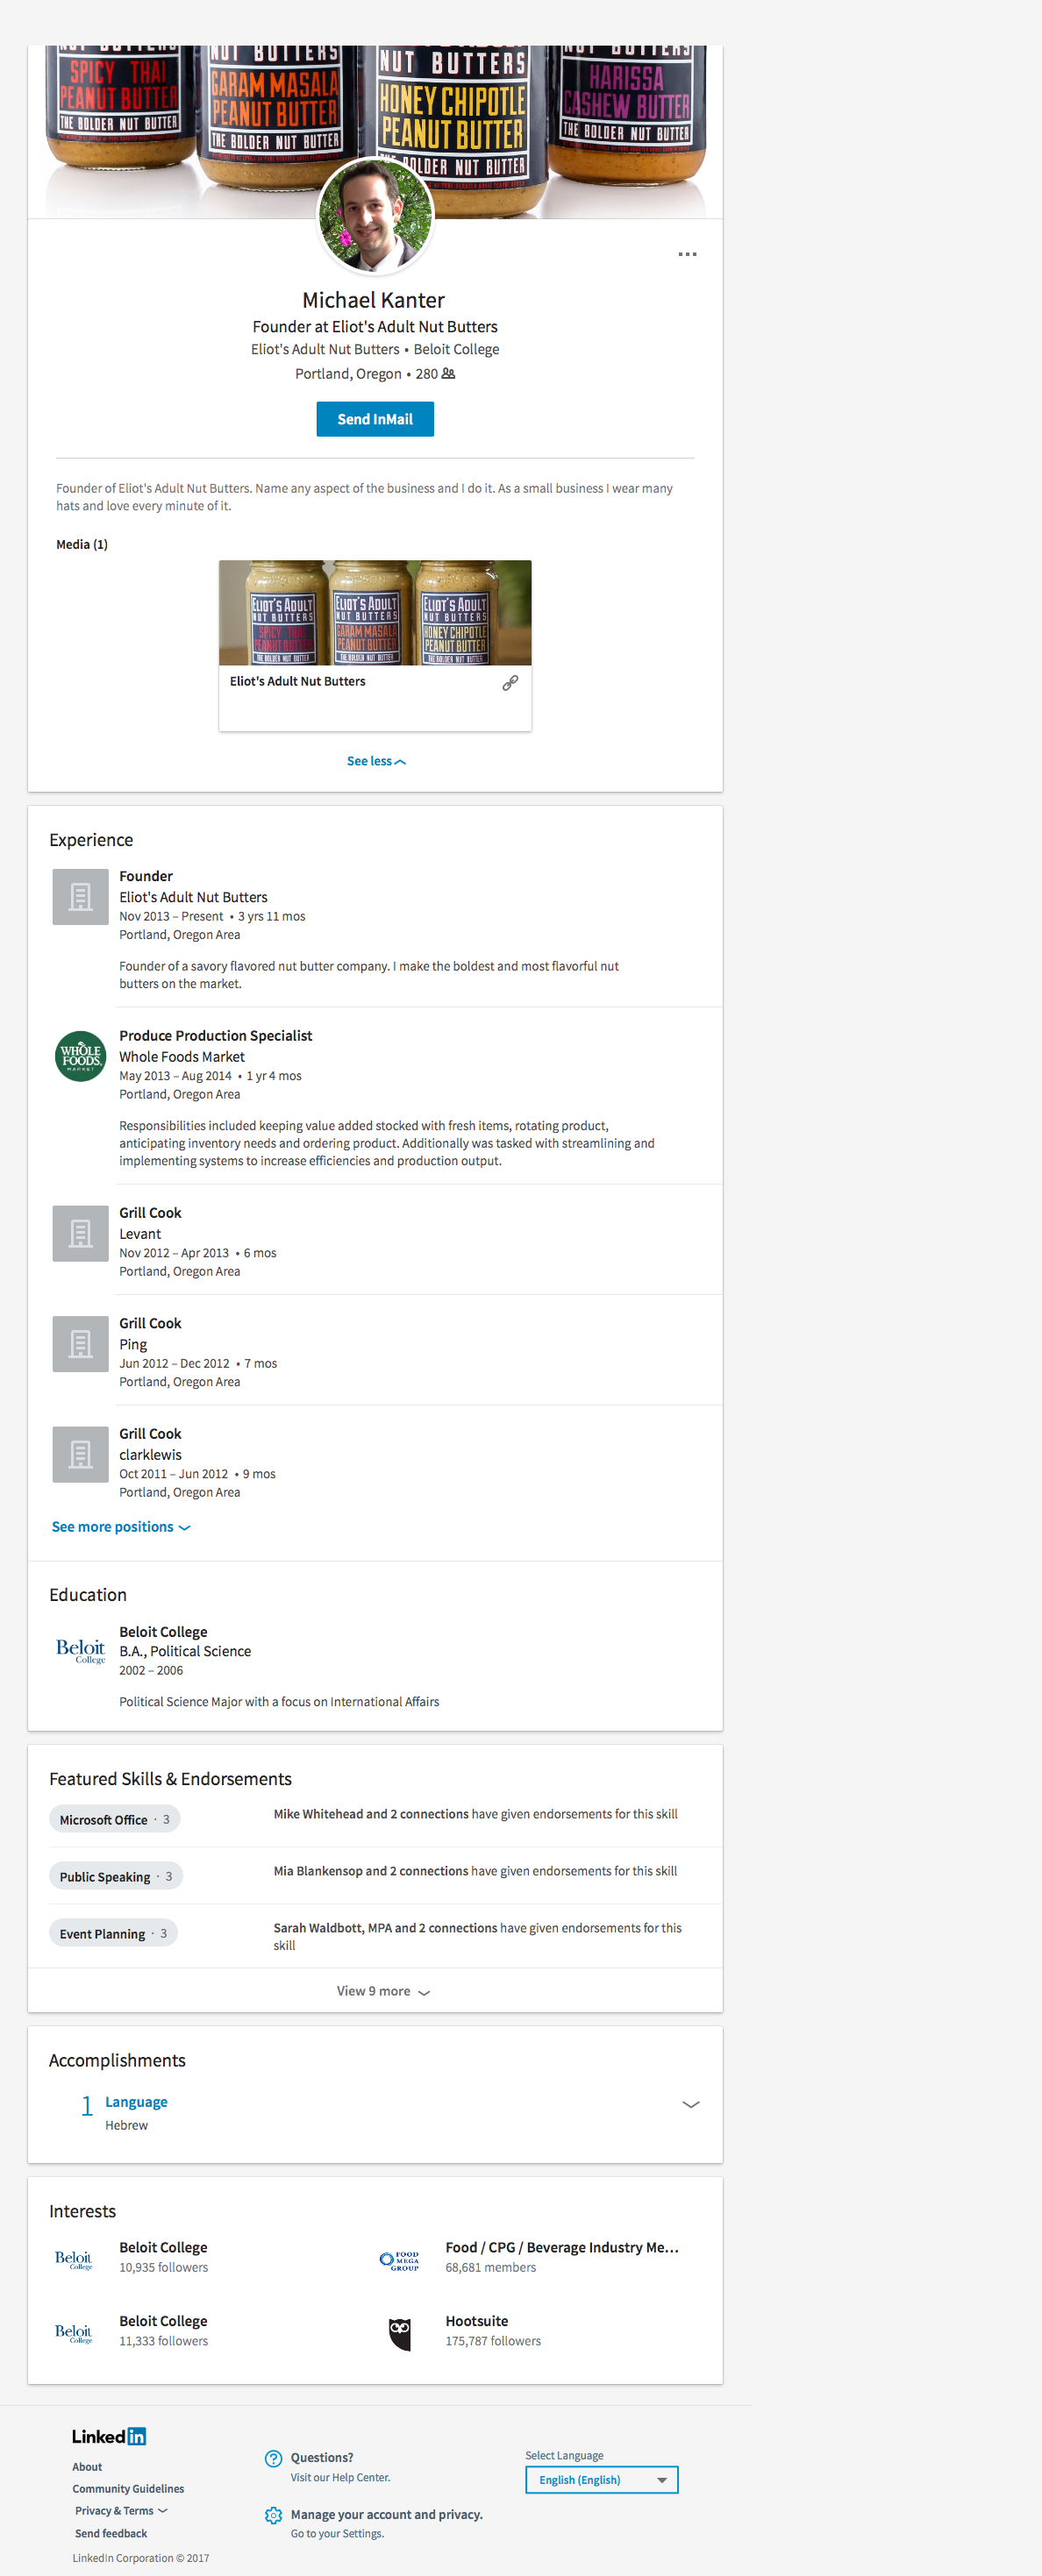Click Michael Kanter's profile photo
The height and width of the screenshot is (2576, 1042).
[375, 215]
